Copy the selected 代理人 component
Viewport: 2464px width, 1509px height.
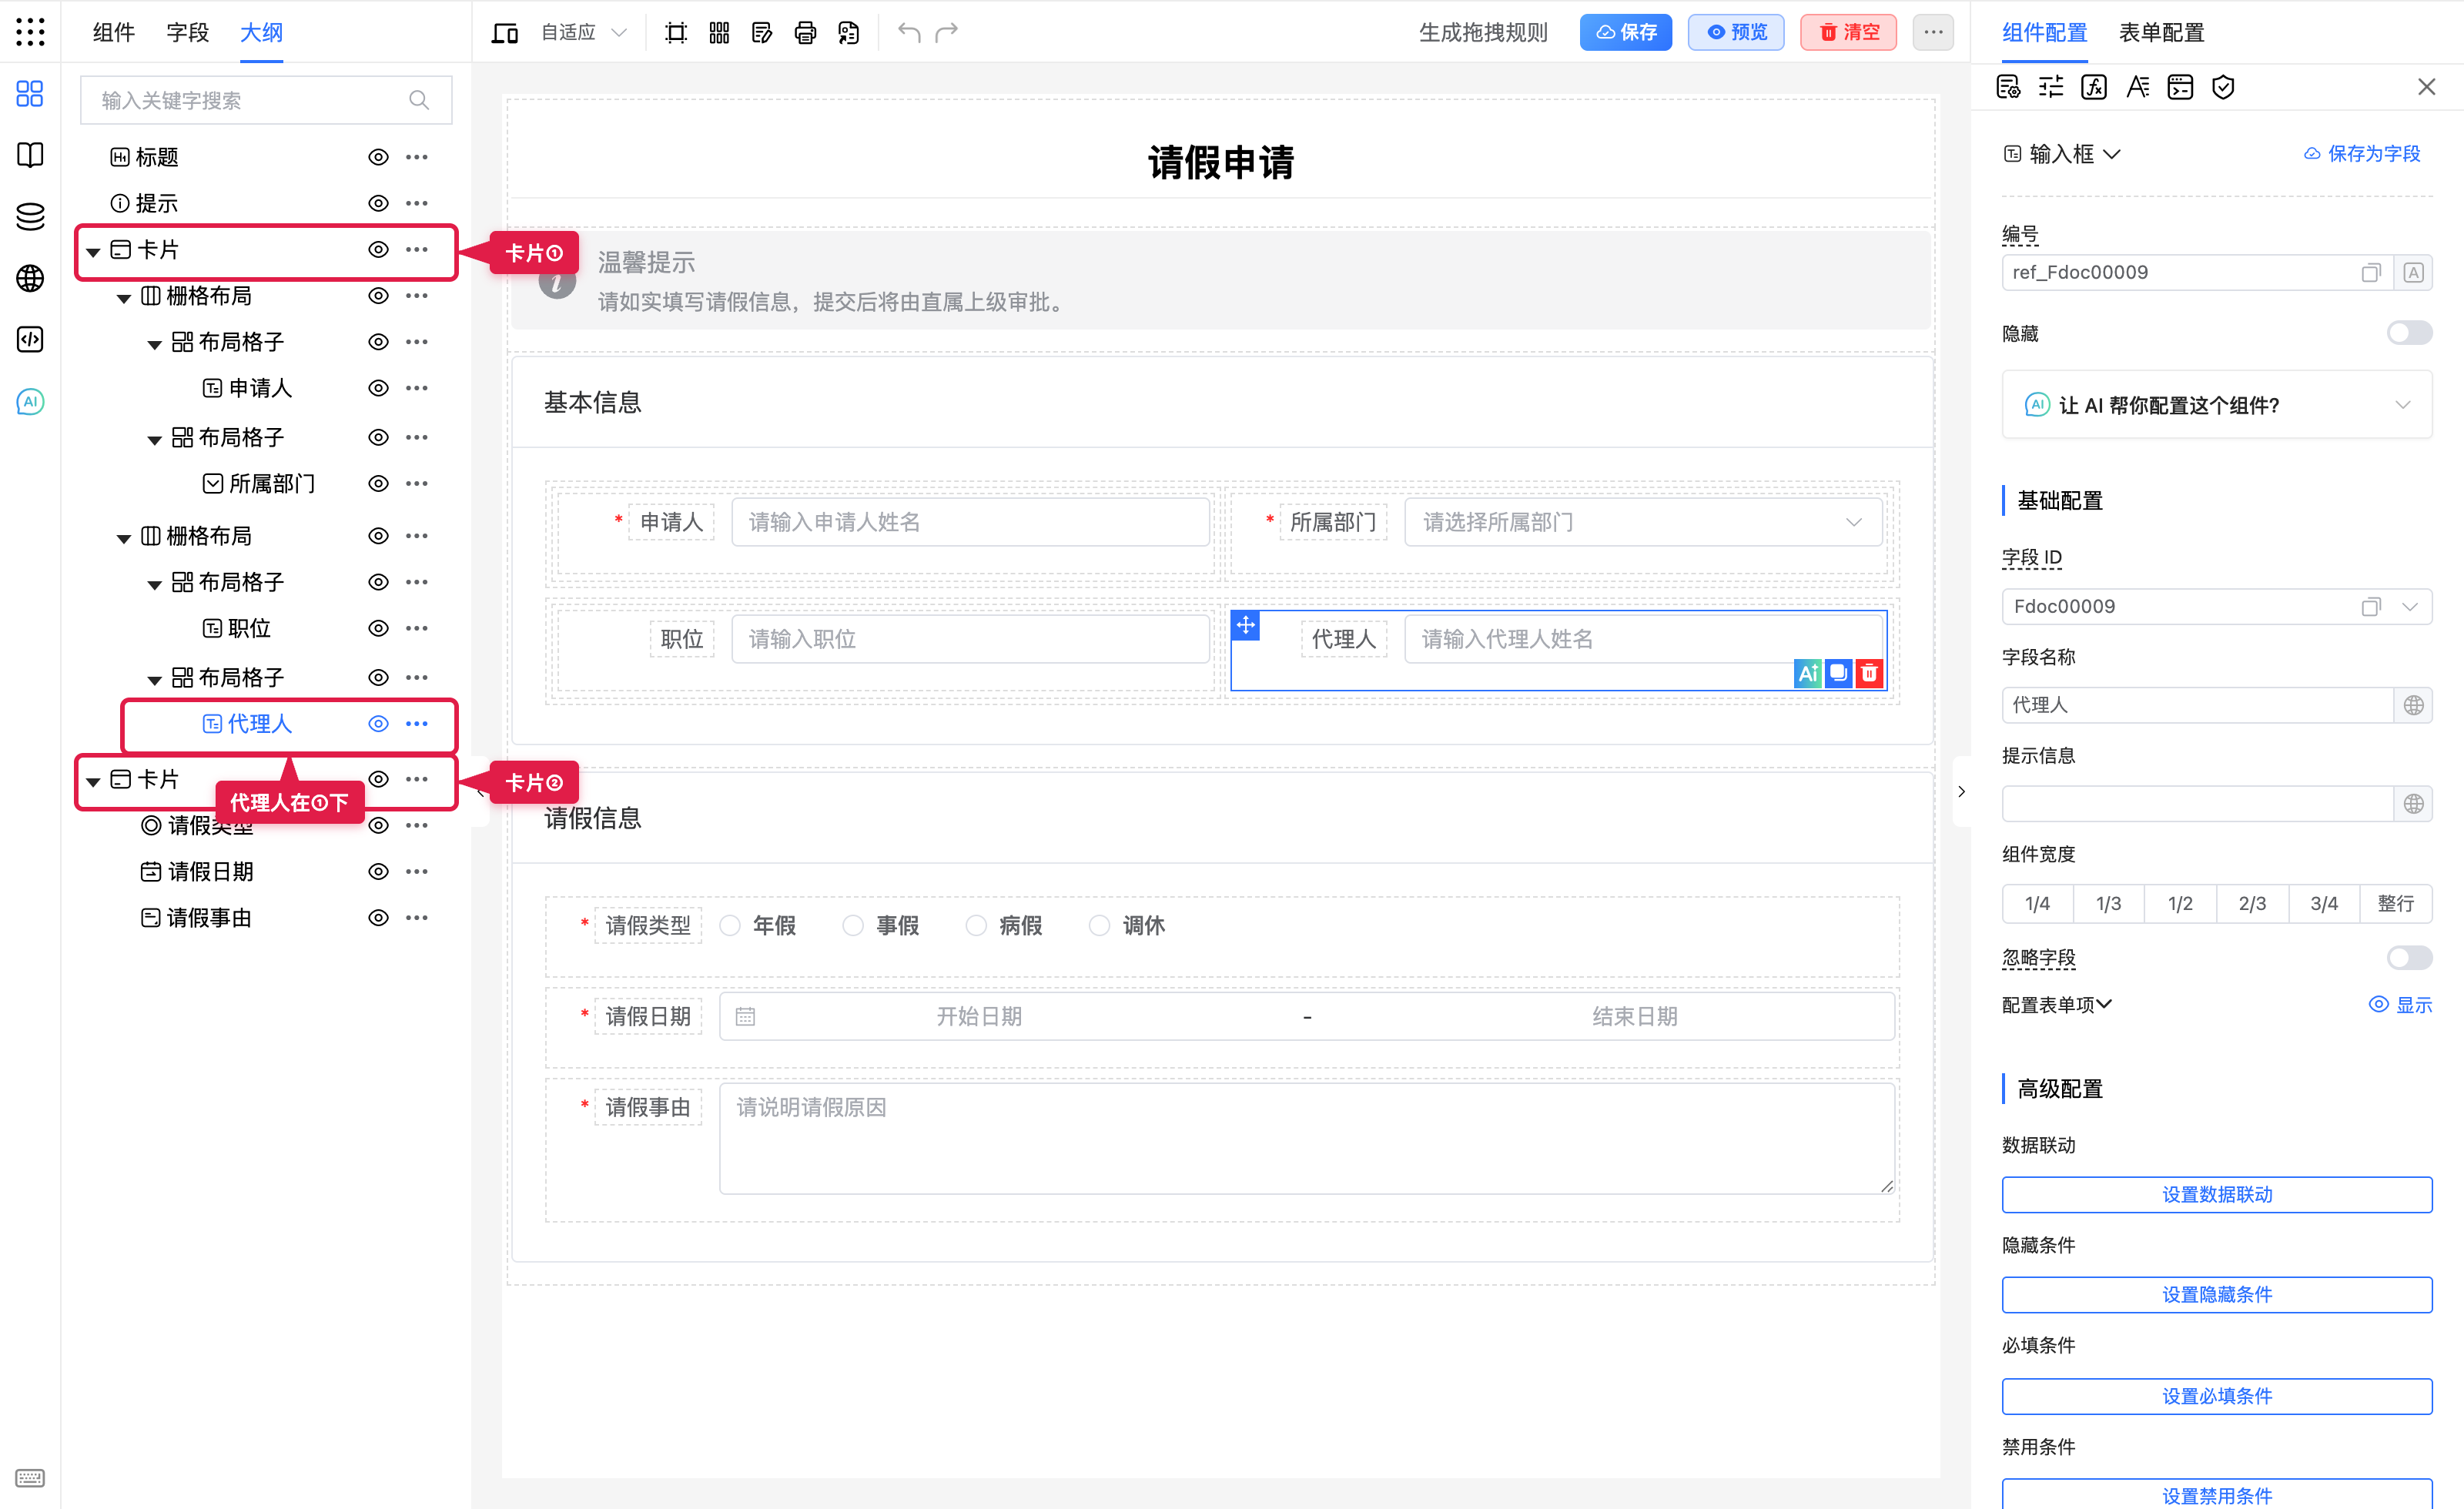pyautogui.click(x=1838, y=673)
